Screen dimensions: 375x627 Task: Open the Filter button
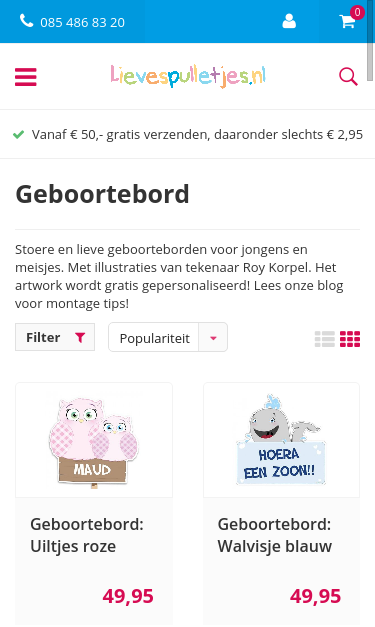coord(55,337)
